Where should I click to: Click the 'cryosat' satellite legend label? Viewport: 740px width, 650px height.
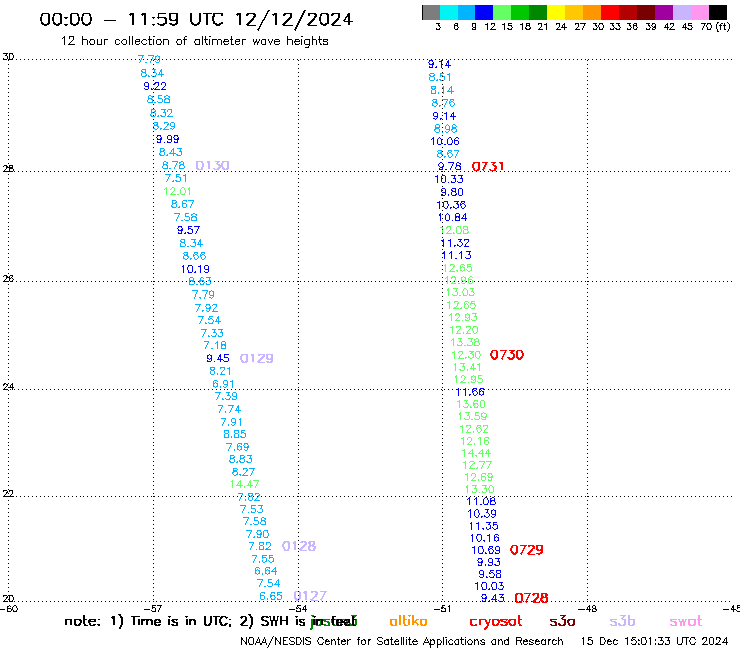496,622
